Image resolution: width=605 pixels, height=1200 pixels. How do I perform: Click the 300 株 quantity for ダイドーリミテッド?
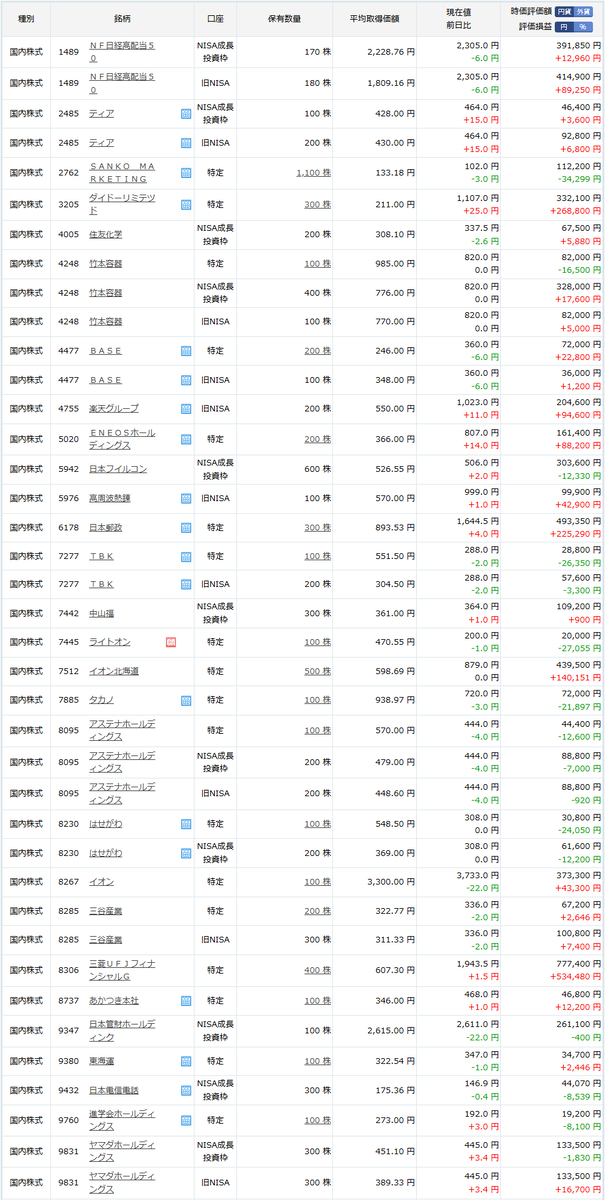pos(318,204)
